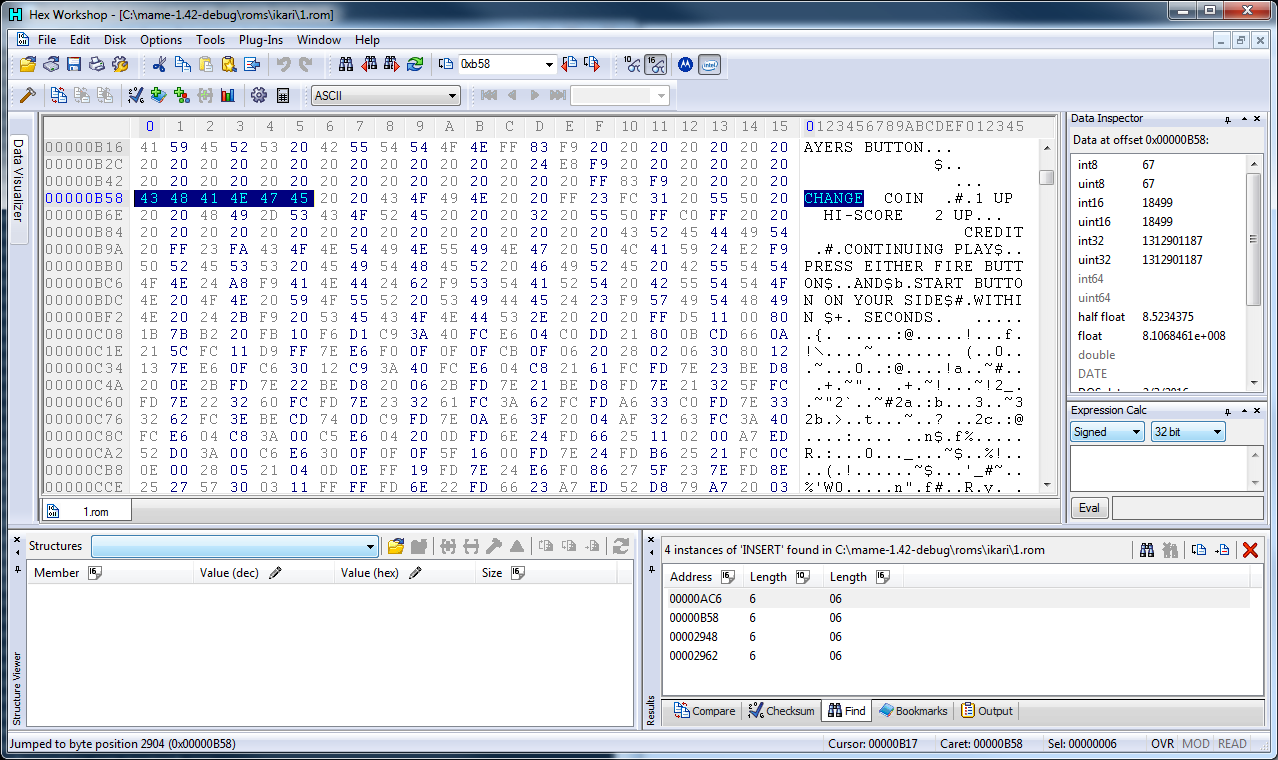1278x760 pixels.
Task: Click the Print icon in the toolbar
Action: [97, 65]
